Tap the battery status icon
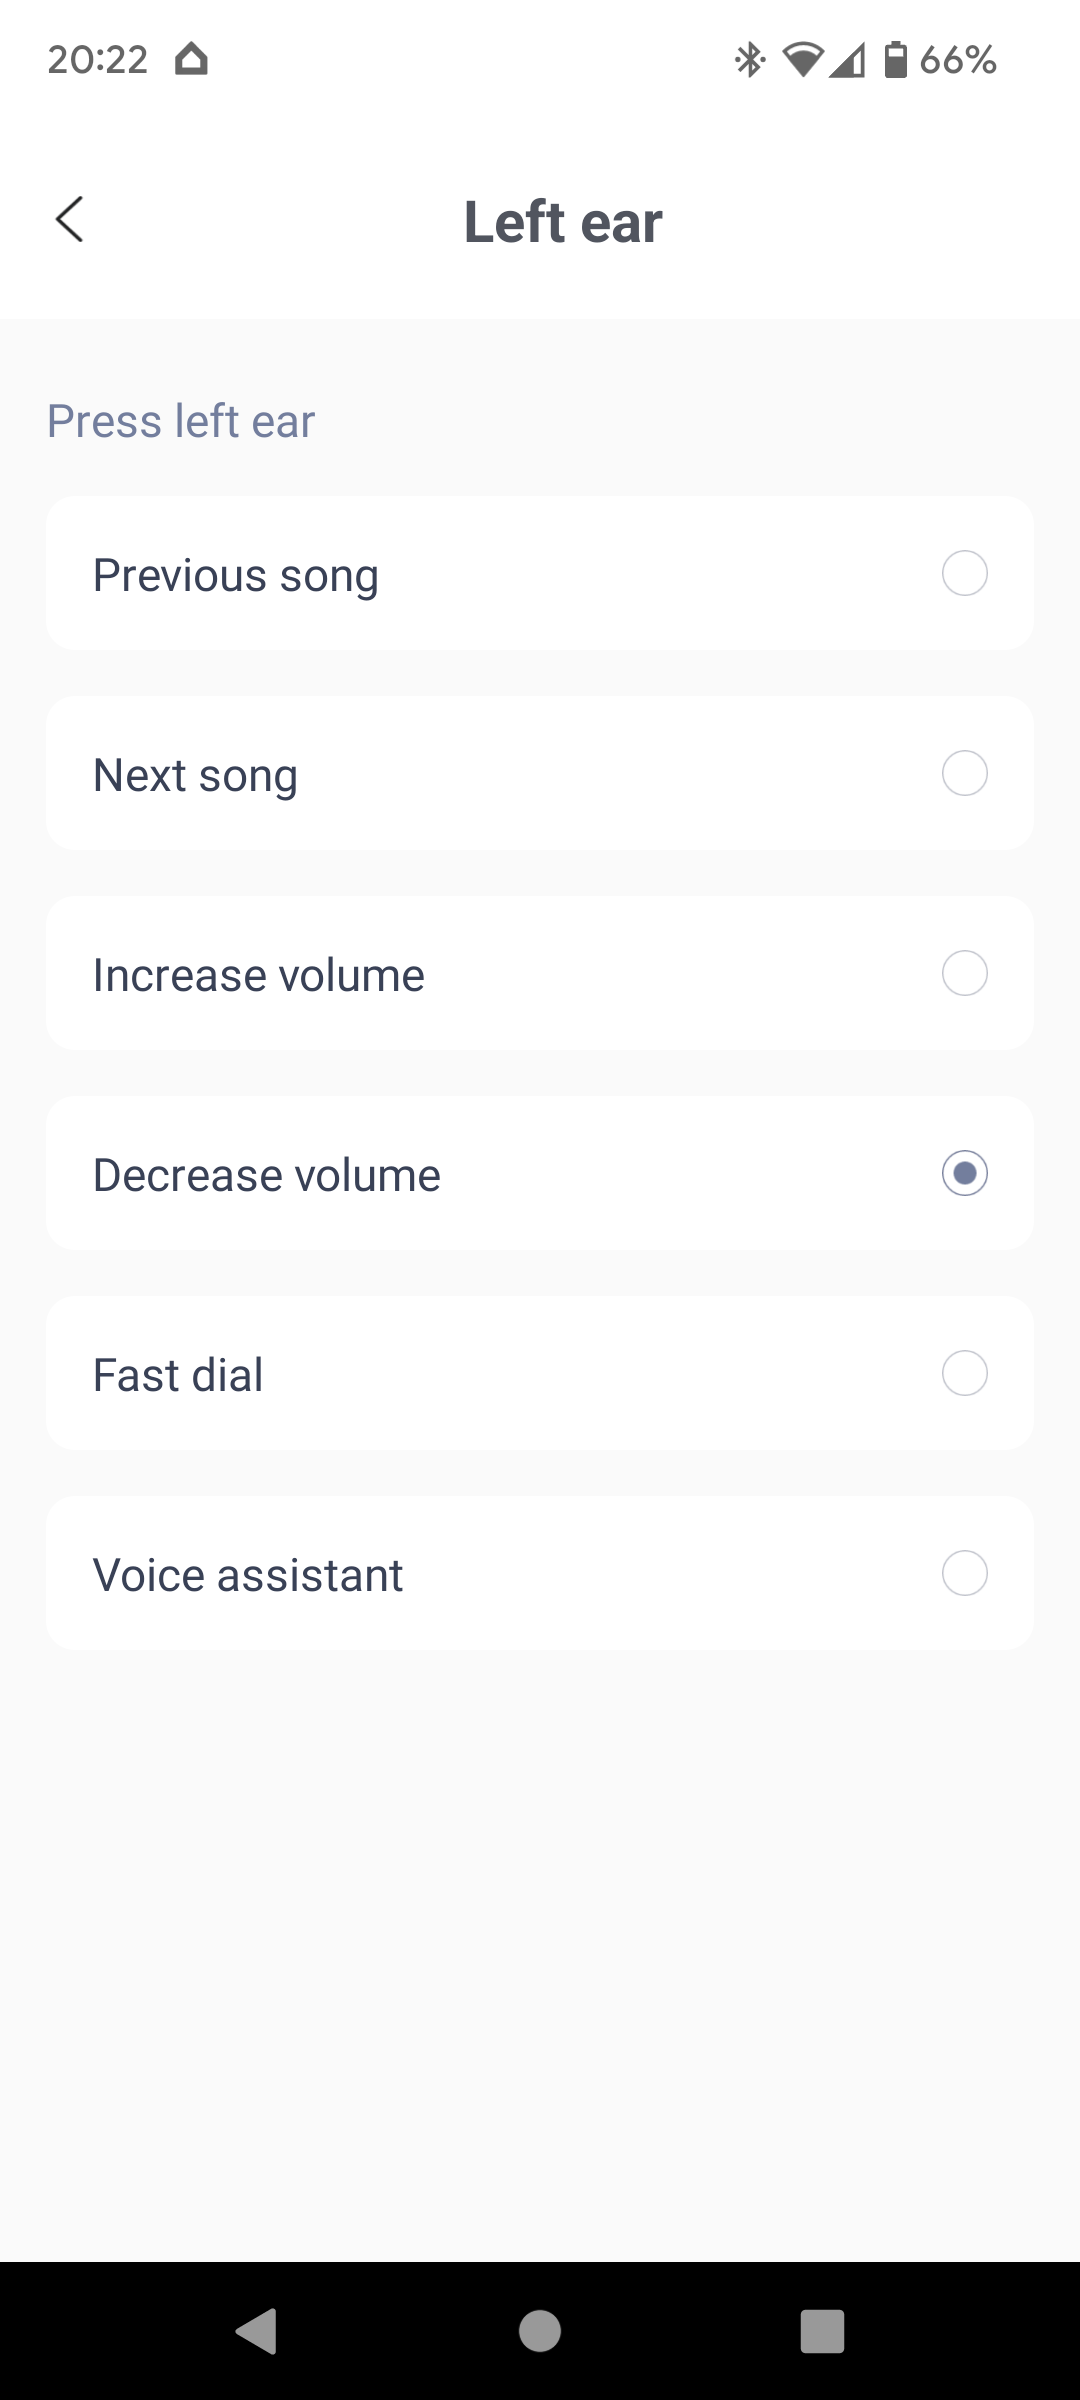Viewport: 1080px width, 2400px height. click(x=895, y=60)
